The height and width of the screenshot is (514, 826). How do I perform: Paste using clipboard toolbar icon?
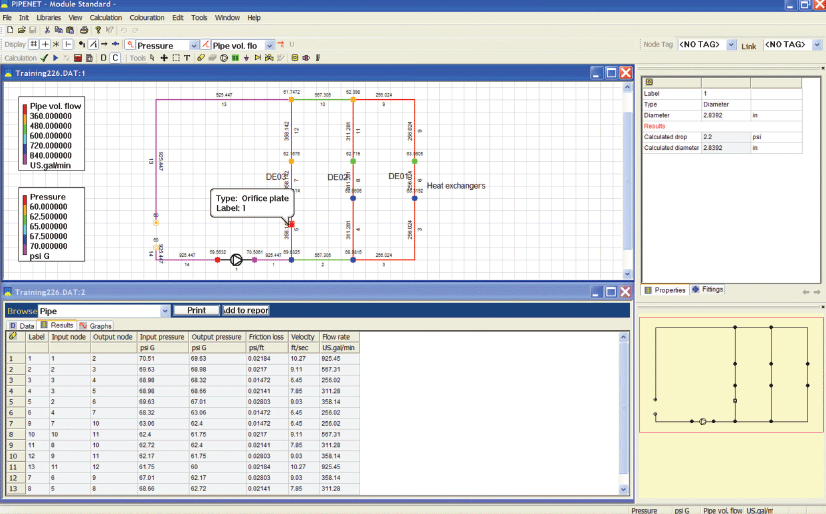[70, 31]
